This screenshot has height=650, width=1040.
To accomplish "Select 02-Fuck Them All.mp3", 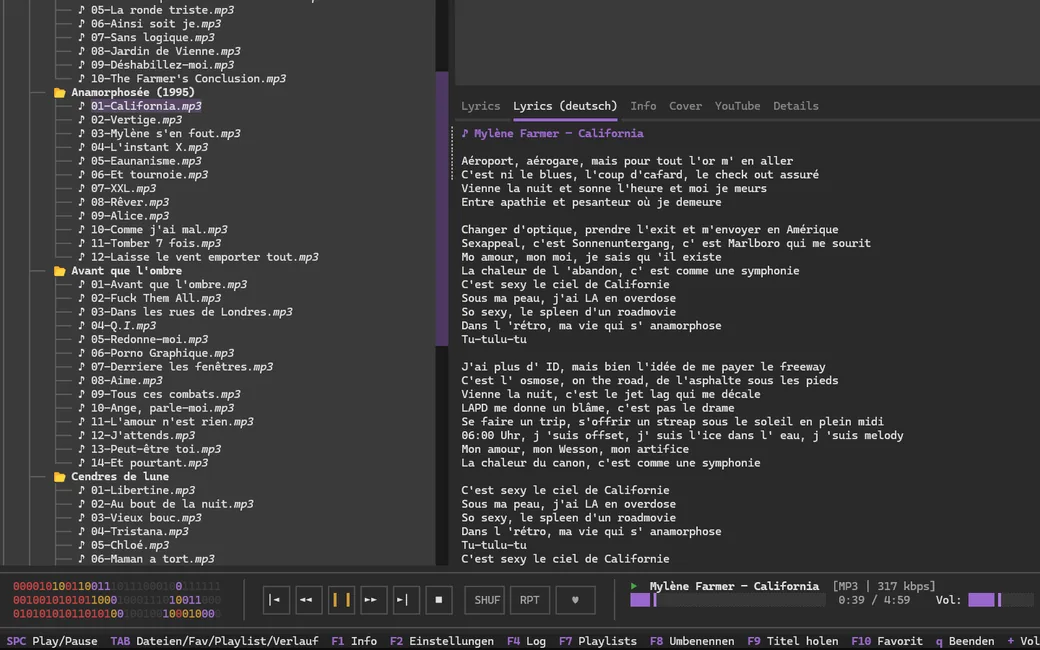I will [156, 298].
